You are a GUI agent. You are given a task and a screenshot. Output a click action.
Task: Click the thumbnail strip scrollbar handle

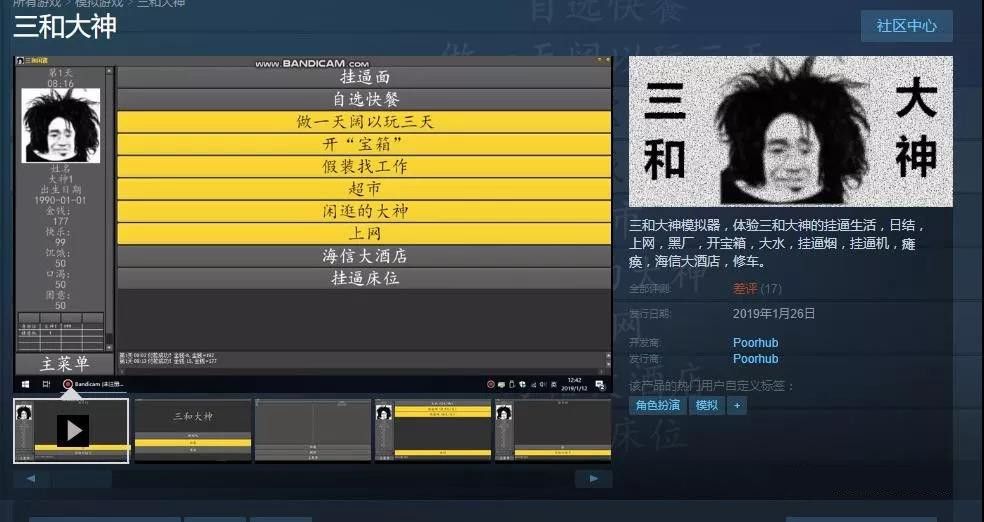pyautogui.click(x=82, y=479)
